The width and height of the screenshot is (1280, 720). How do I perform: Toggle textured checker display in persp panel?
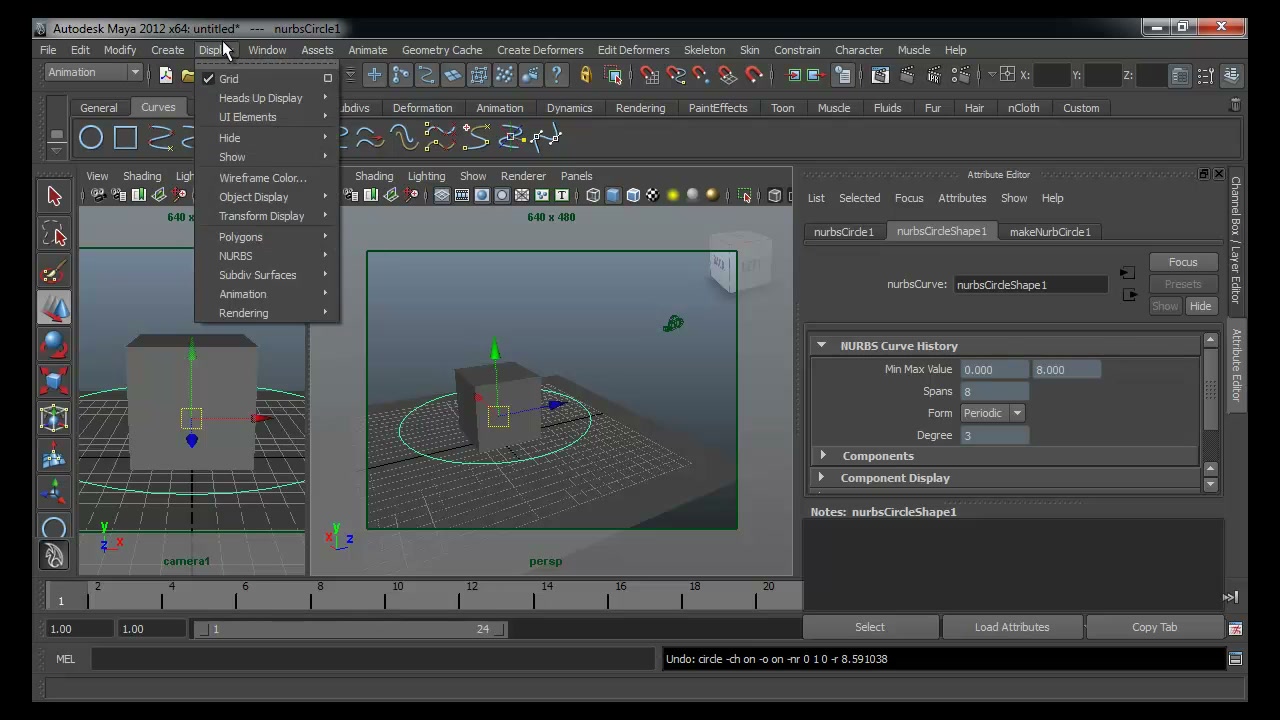[x=653, y=195]
